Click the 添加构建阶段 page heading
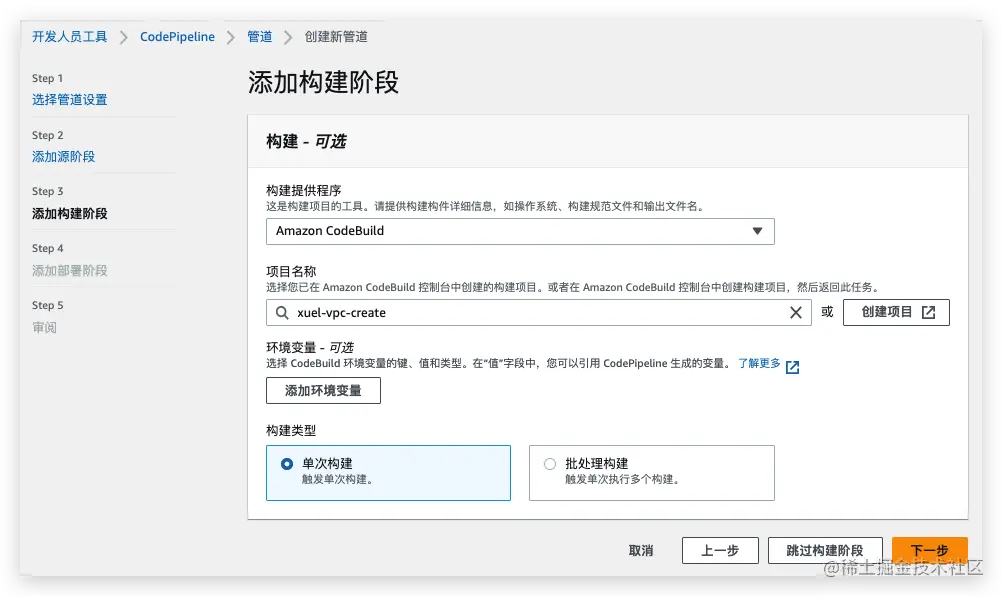Screen dimensions: 1002x596 323,82
